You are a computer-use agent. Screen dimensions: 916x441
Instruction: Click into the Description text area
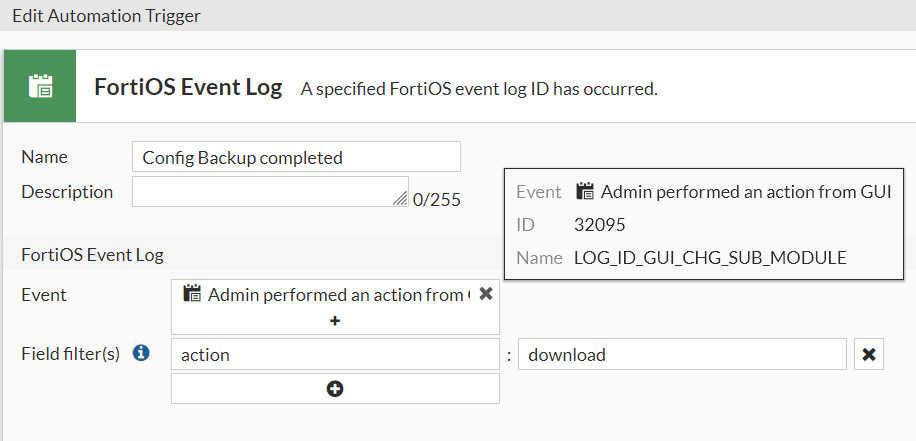pos(265,192)
